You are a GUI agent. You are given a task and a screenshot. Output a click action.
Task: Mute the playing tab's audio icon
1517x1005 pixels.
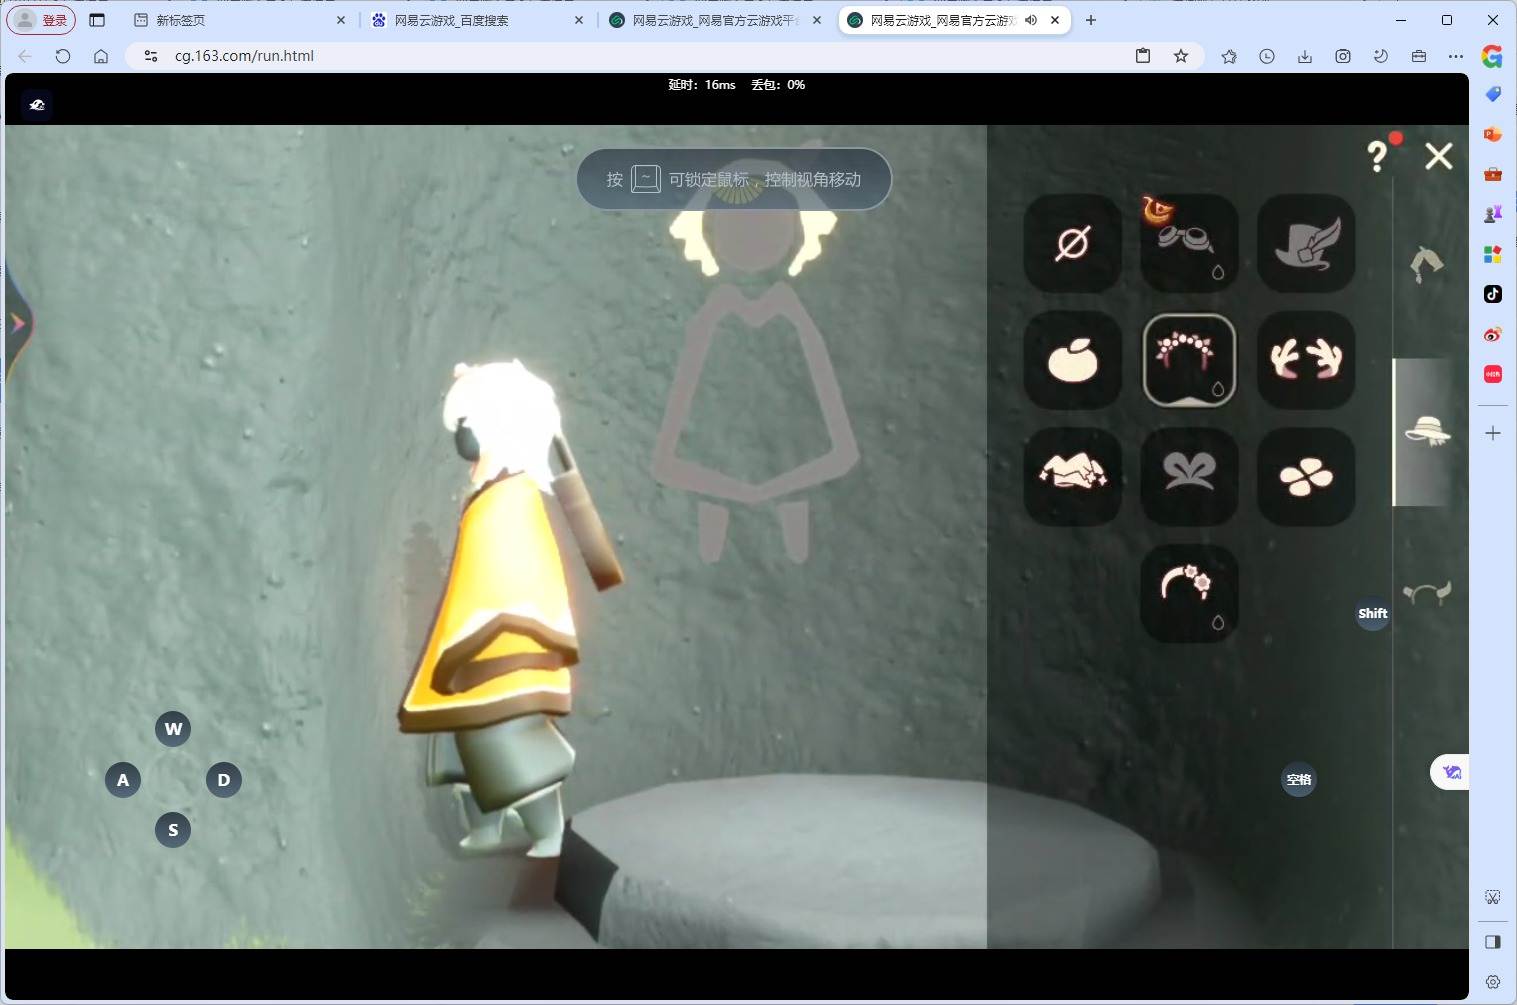(1031, 20)
